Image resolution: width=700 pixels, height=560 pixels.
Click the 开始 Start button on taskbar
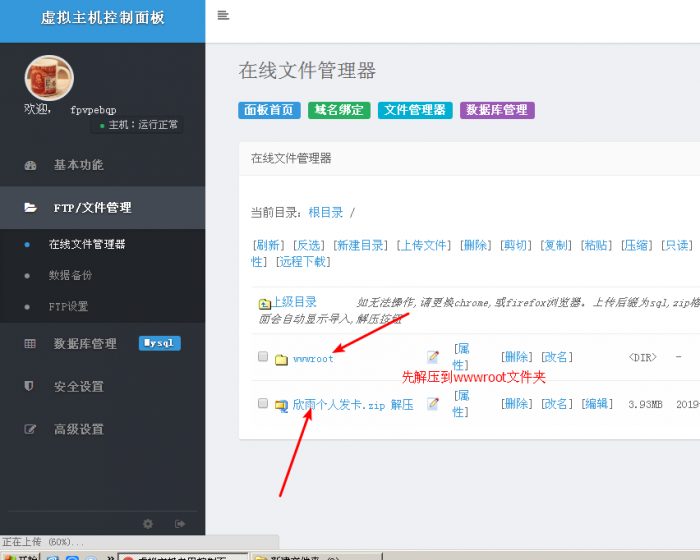[20, 555]
